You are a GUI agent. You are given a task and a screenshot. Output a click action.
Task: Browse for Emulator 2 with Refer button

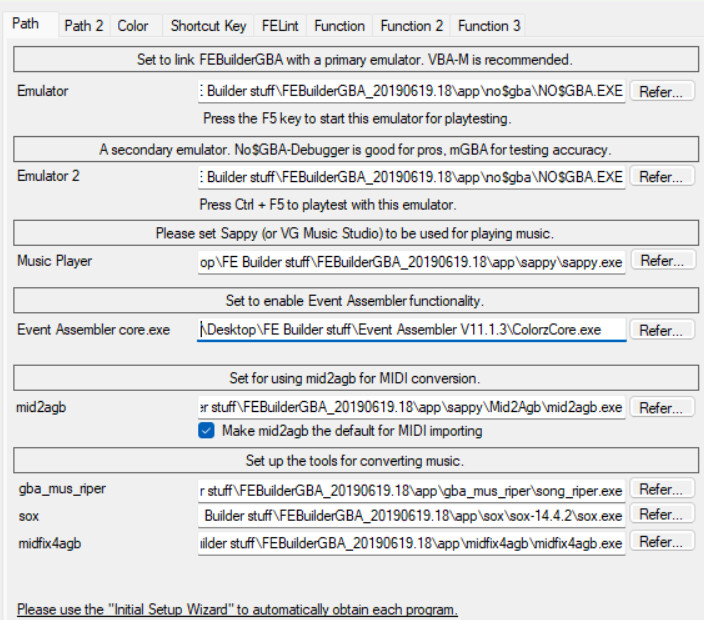point(661,177)
